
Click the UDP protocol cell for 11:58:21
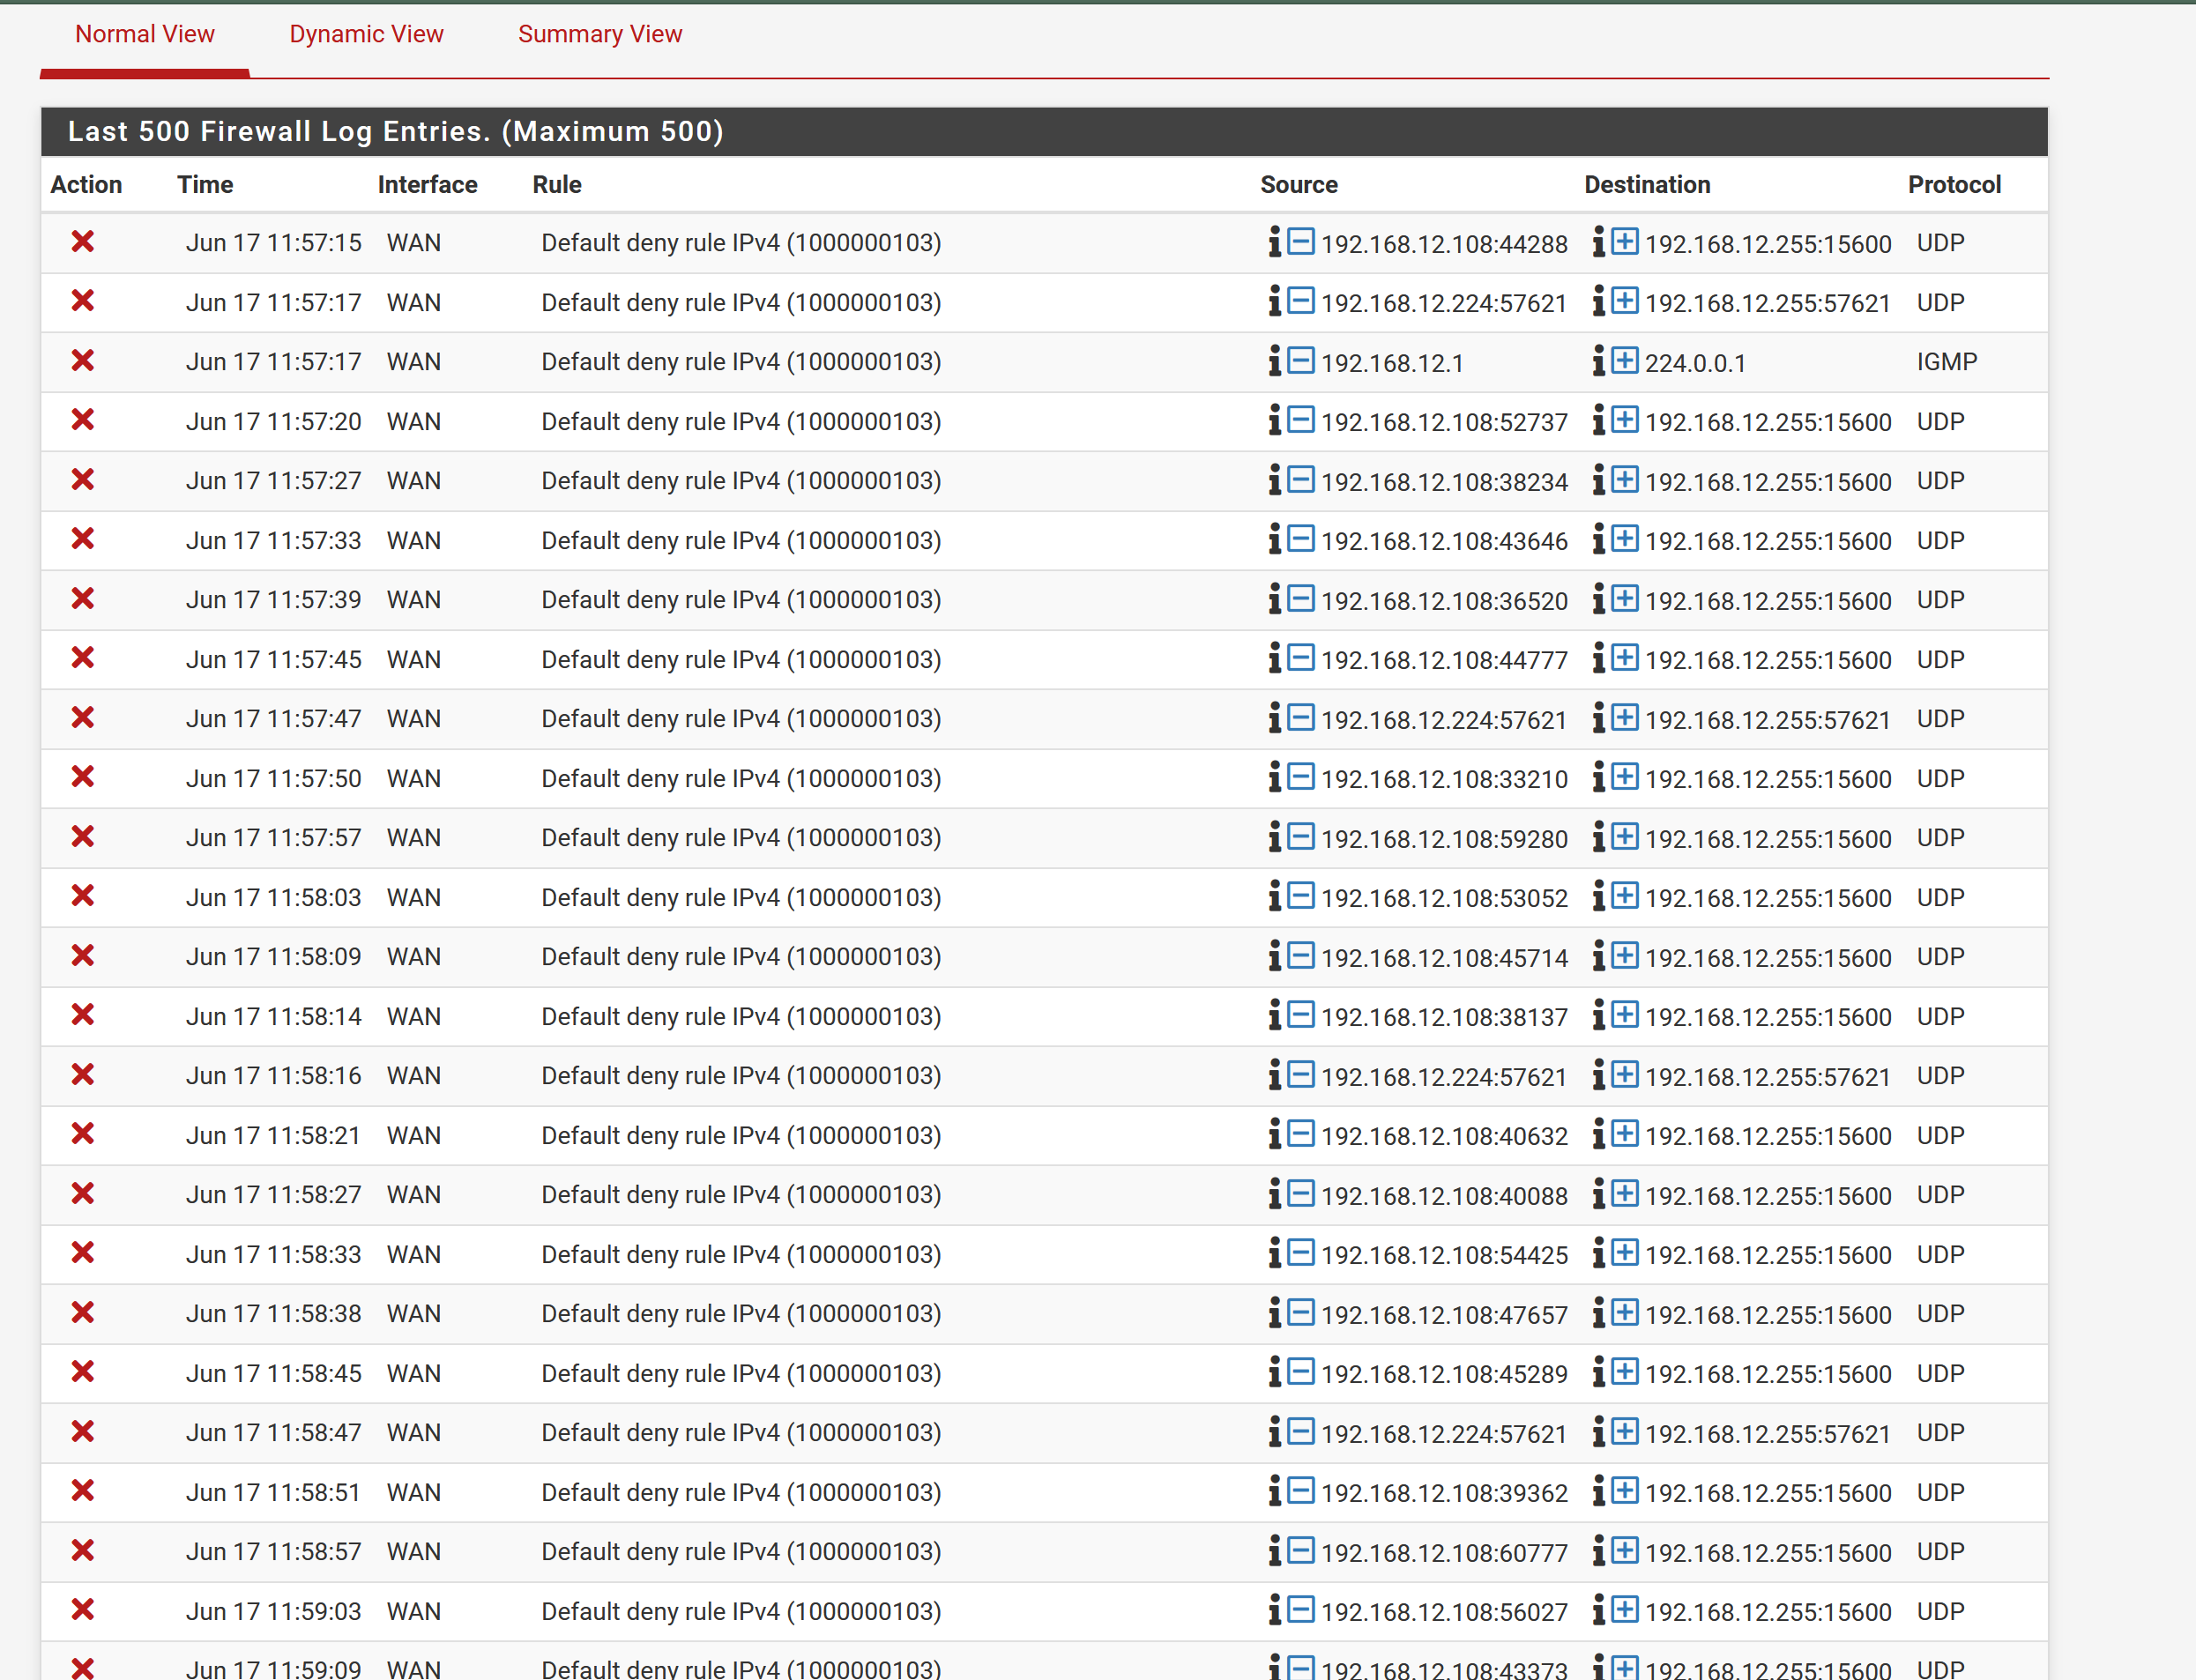pyautogui.click(x=1940, y=1136)
